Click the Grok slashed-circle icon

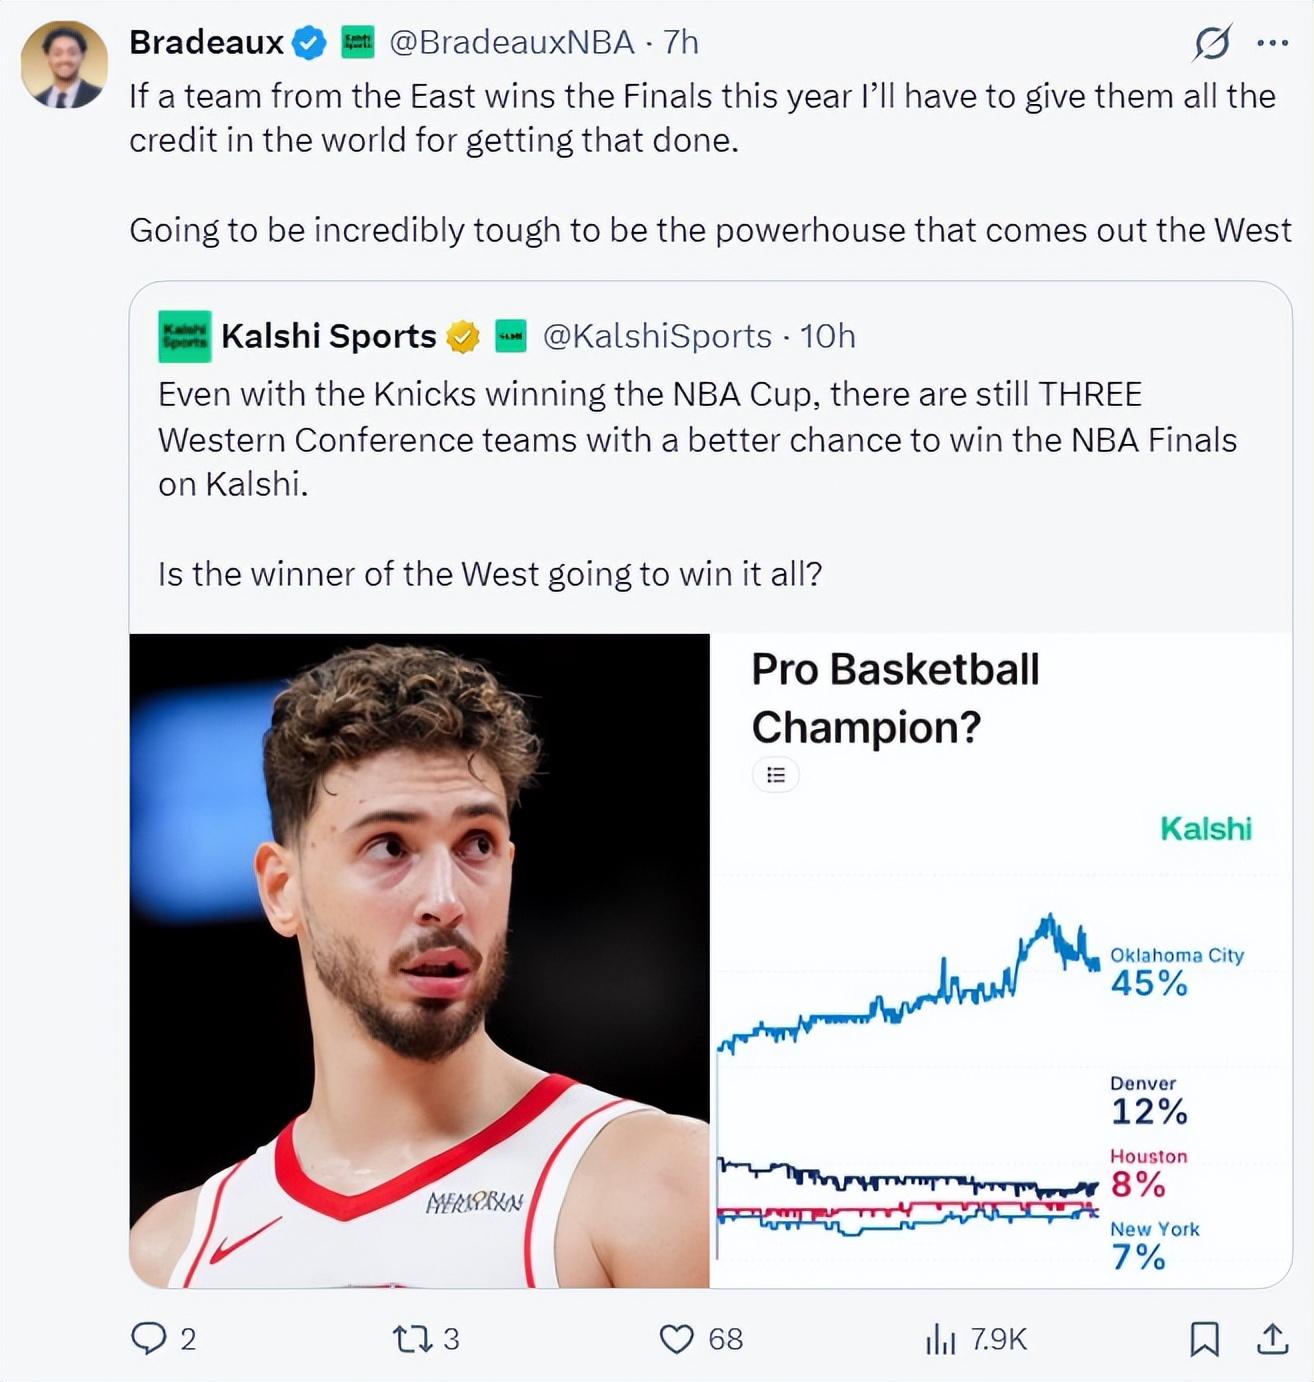(1212, 43)
